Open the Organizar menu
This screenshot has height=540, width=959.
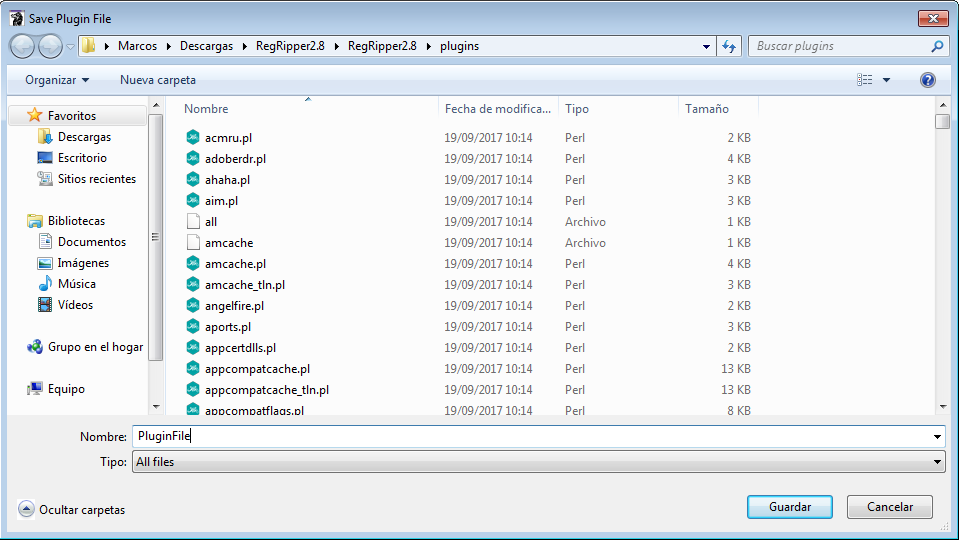point(57,80)
